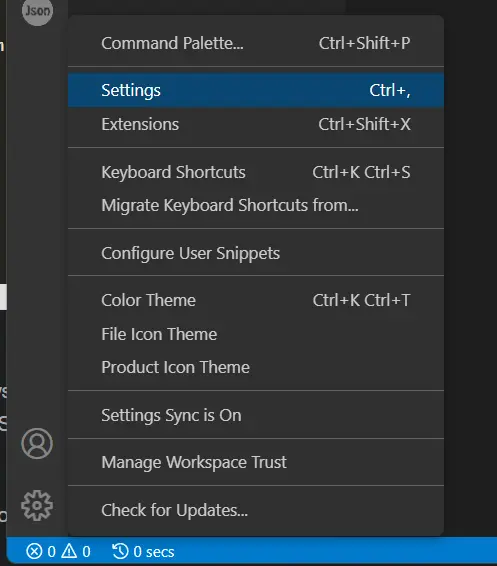Click the warning count in status bar

[x=86, y=552]
